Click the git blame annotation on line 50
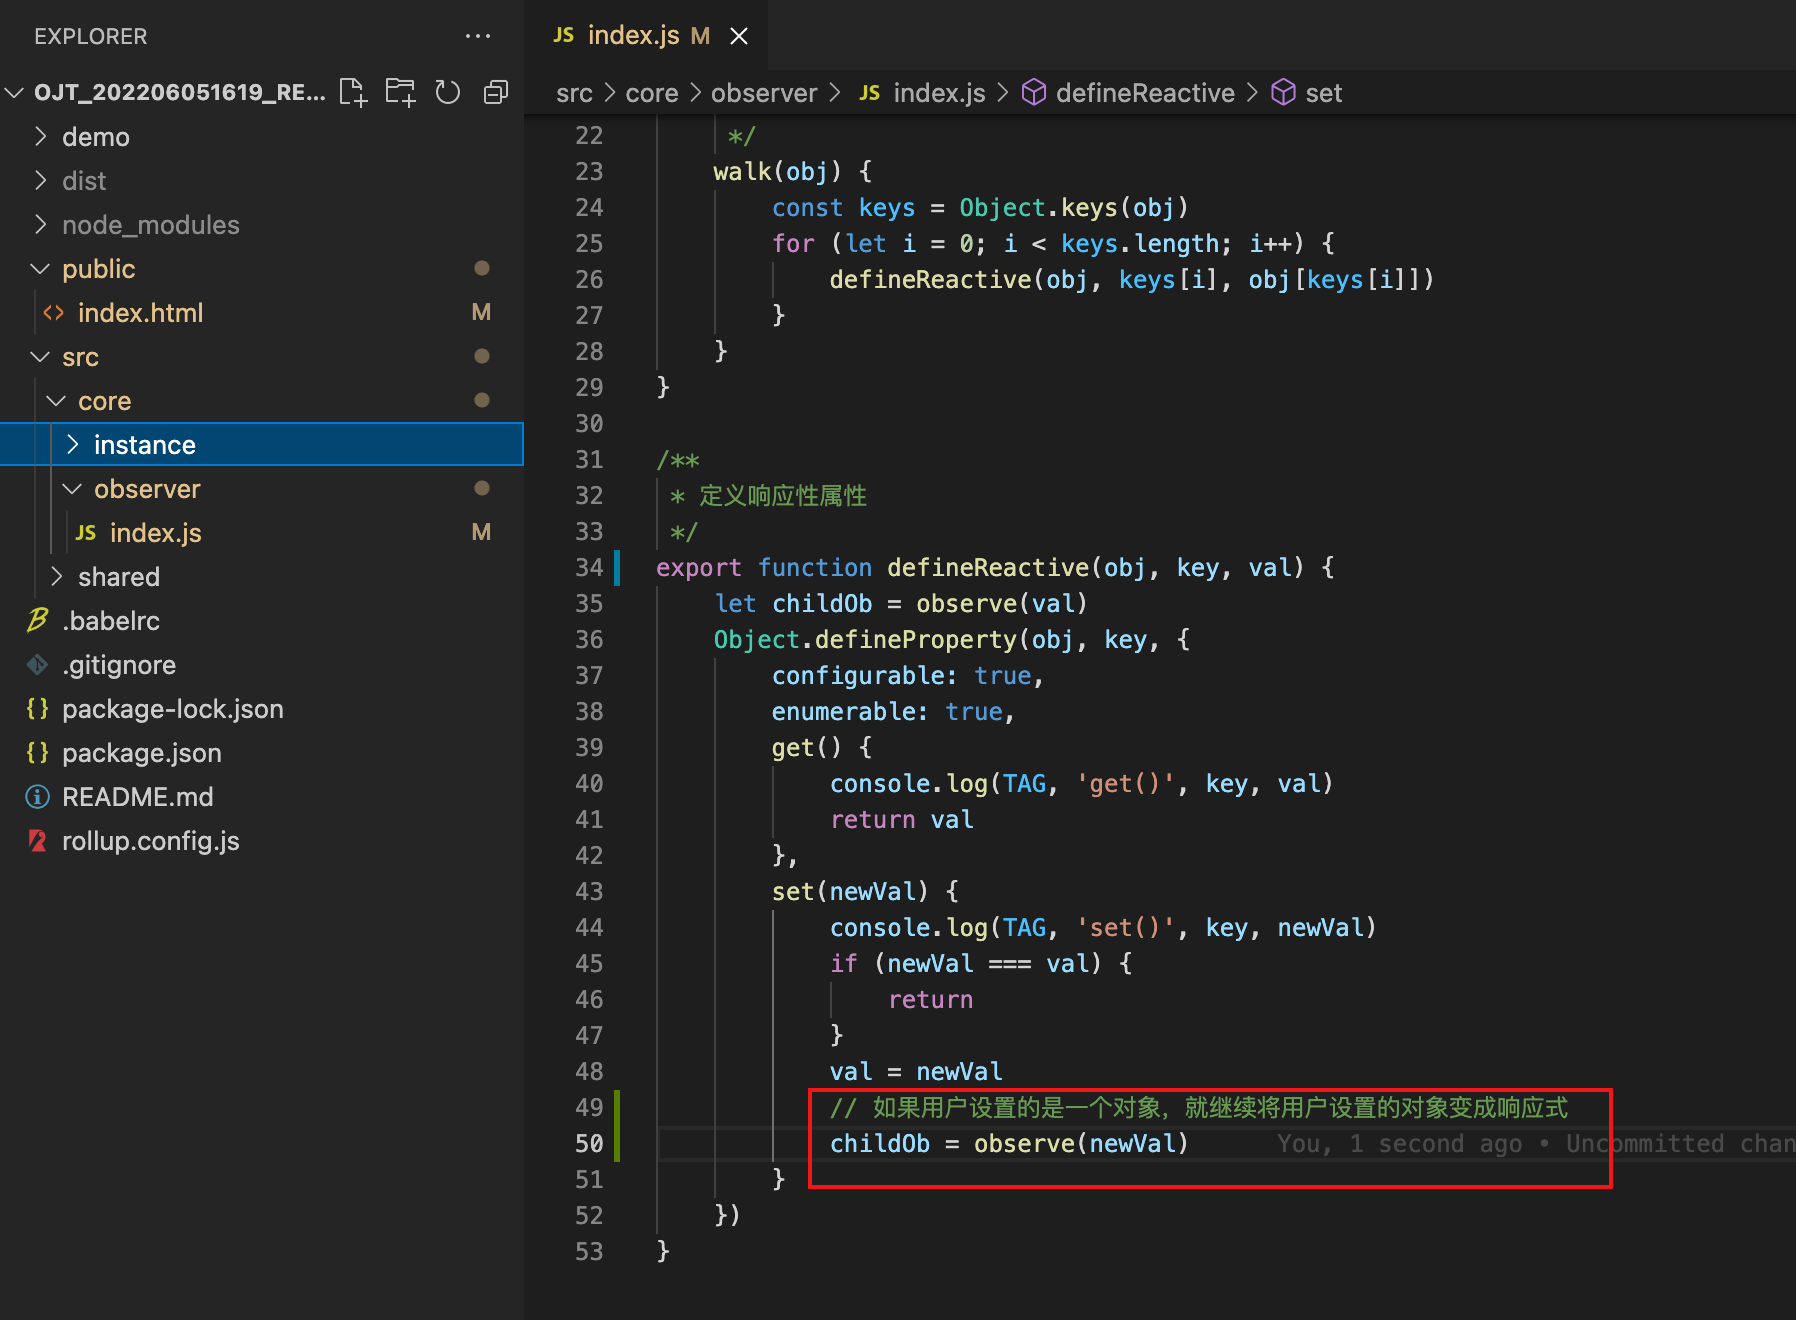This screenshot has height=1320, width=1796. tap(1536, 1144)
